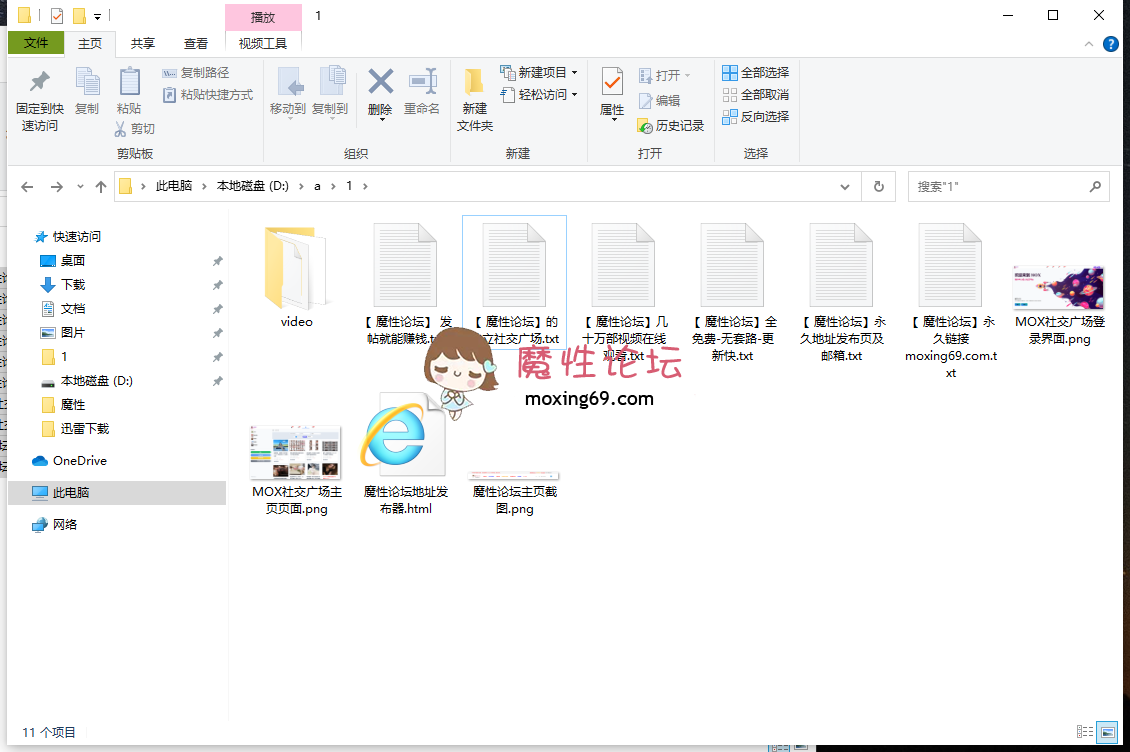
Task: Select 魔性论坛地址发布器.html file
Action: [x=405, y=454]
